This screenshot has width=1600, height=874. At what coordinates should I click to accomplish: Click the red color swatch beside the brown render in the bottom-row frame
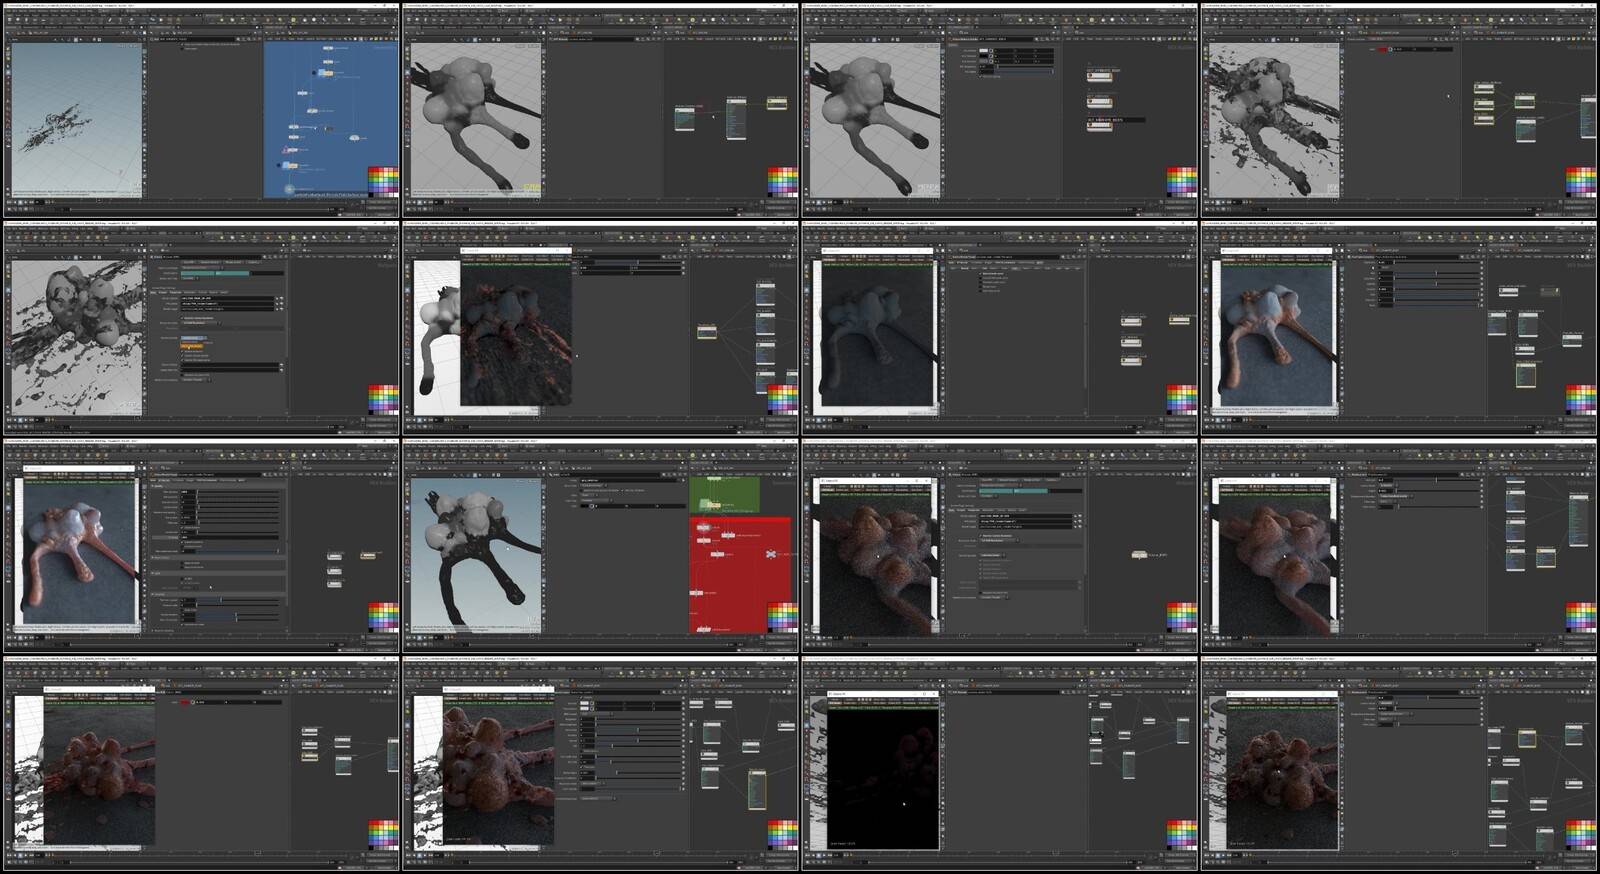click(185, 702)
